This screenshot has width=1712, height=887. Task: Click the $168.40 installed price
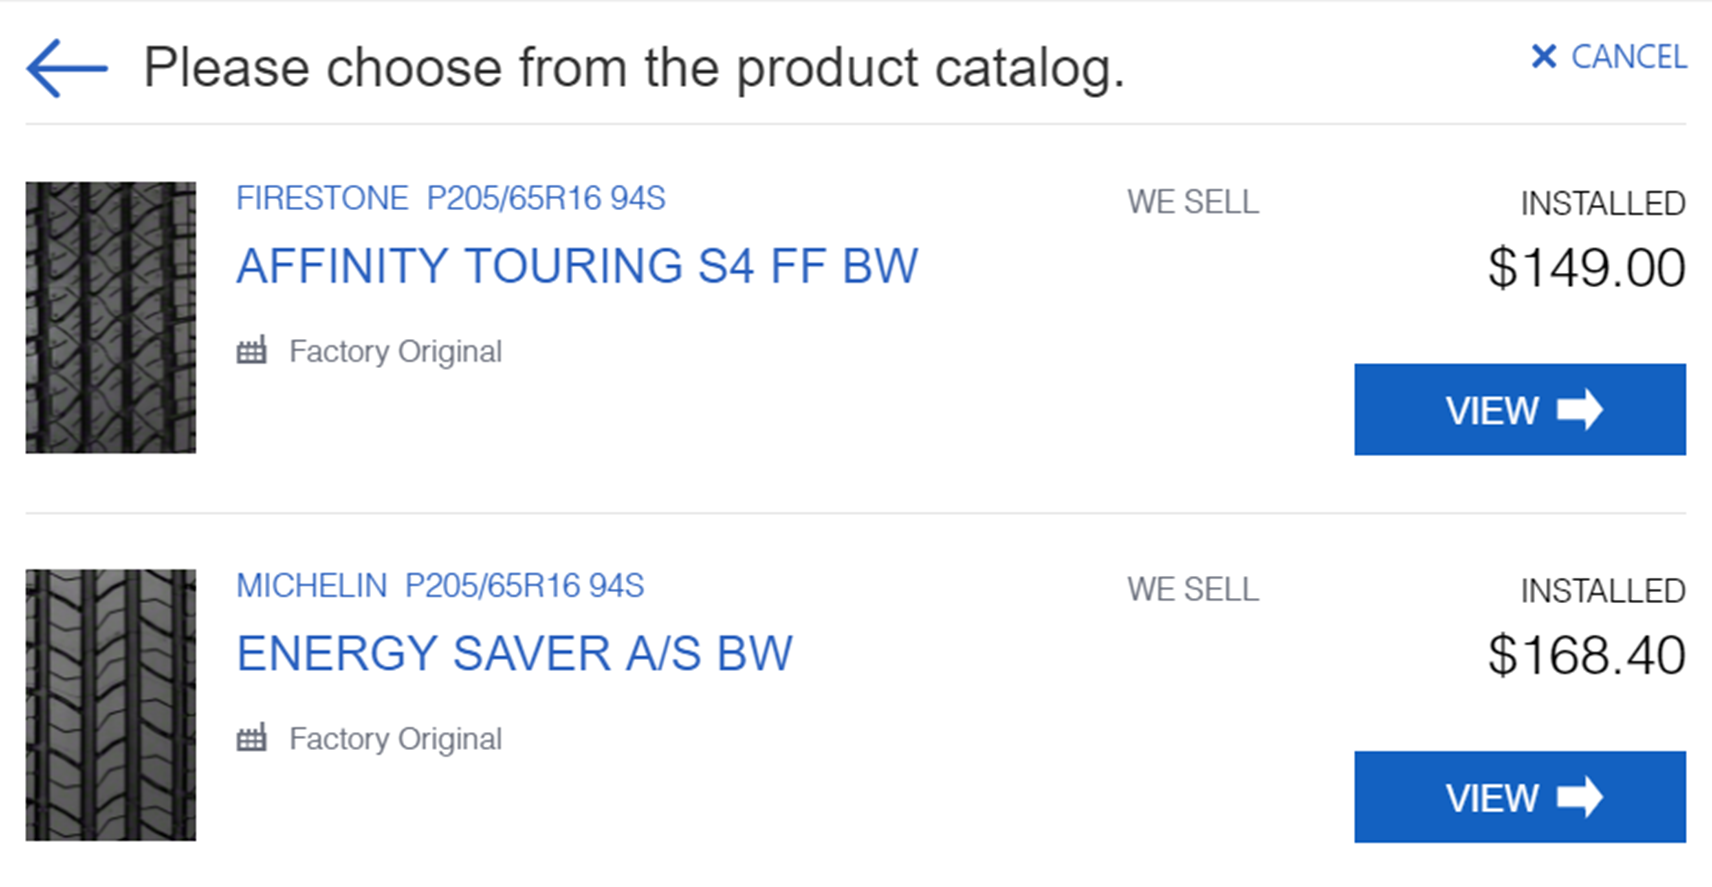pyautogui.click(x=1585, y=655)
